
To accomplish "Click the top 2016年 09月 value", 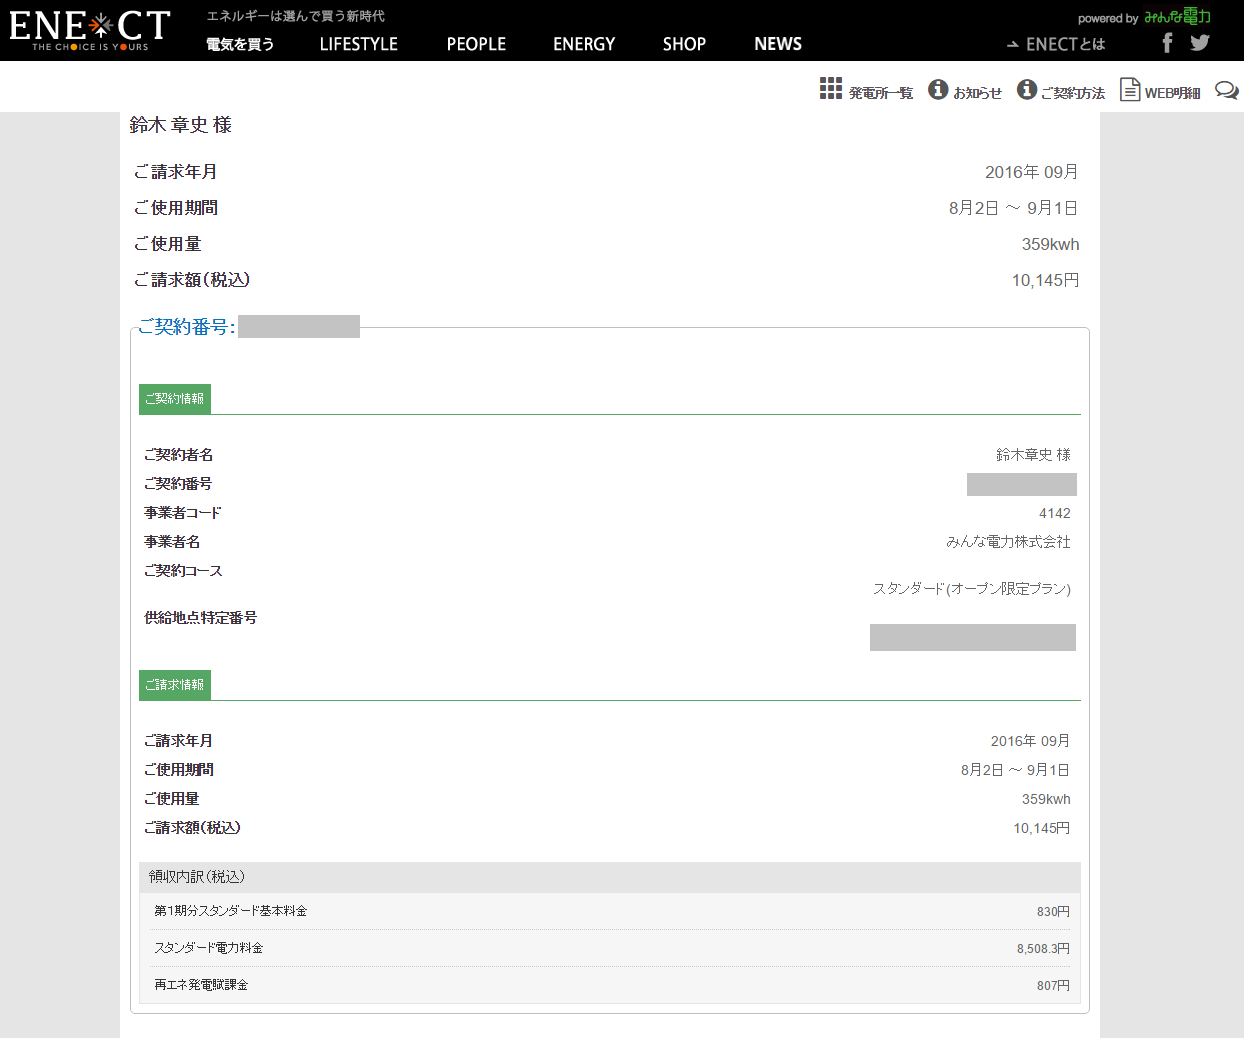I will [1032, 172].
